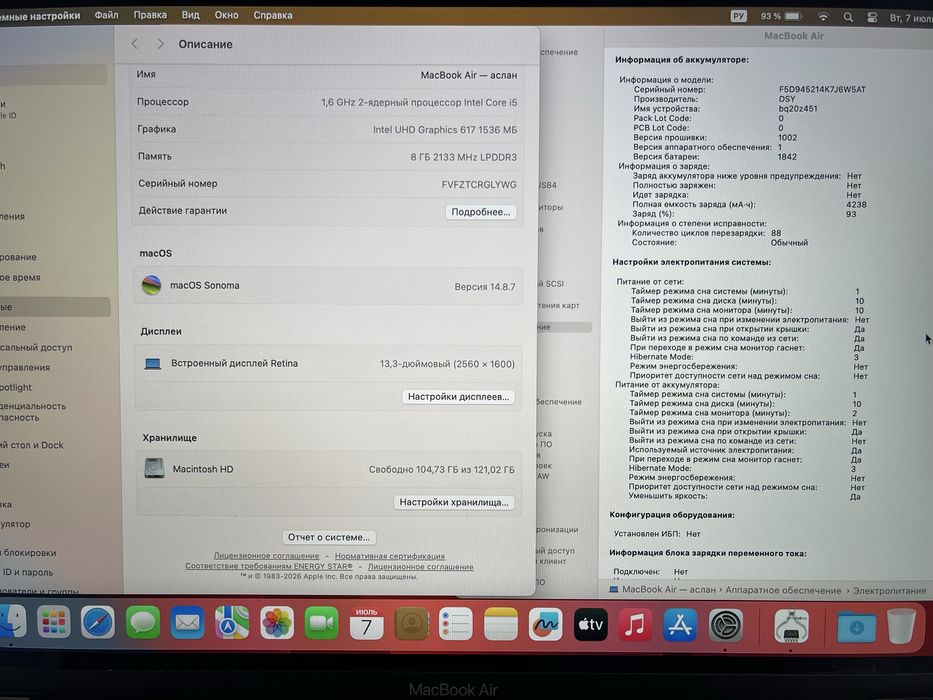
Task: Open Messages app in the Dock
Action: [x=143, y=623]
